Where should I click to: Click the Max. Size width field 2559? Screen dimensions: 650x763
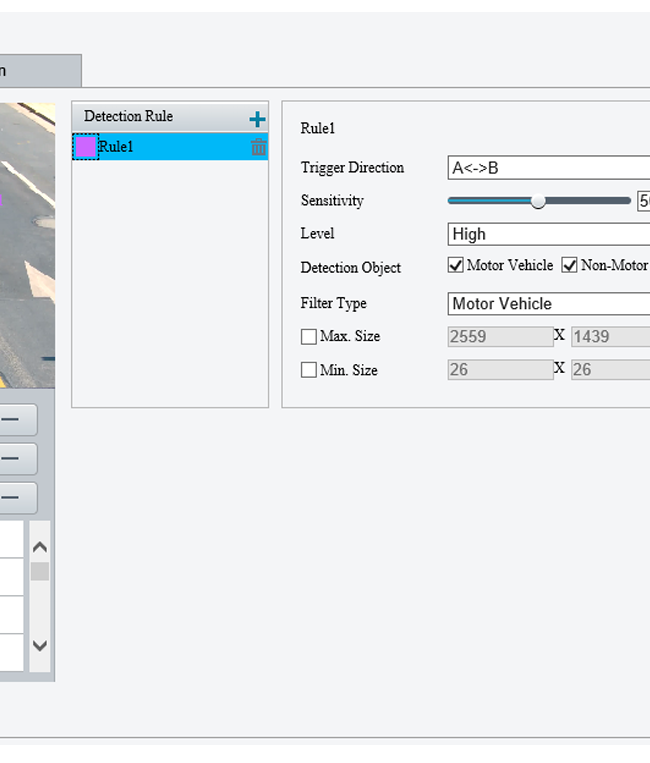coord(500,336)
